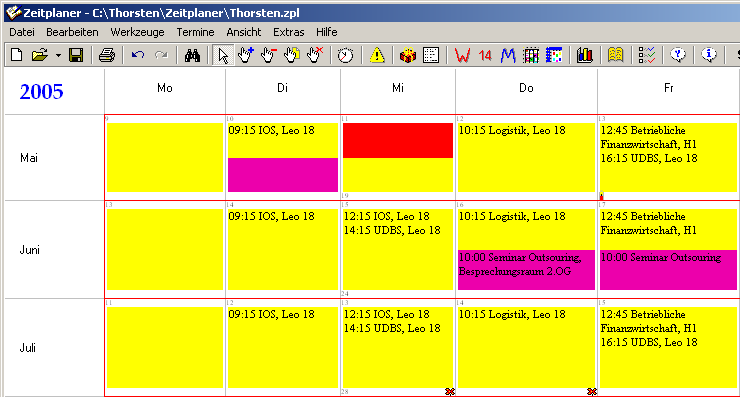The height and width of the screenshot is (397, 740).
Task: Click the small candle marker below Mai Friday
Action: pyautogui.click(x=601, y=195)
